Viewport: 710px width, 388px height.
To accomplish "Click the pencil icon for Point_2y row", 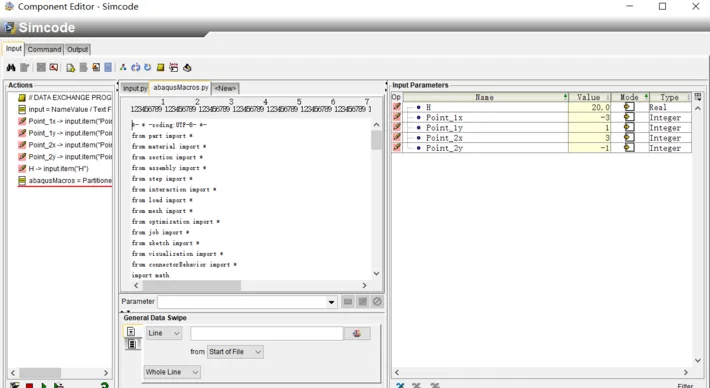I will 397,148.
